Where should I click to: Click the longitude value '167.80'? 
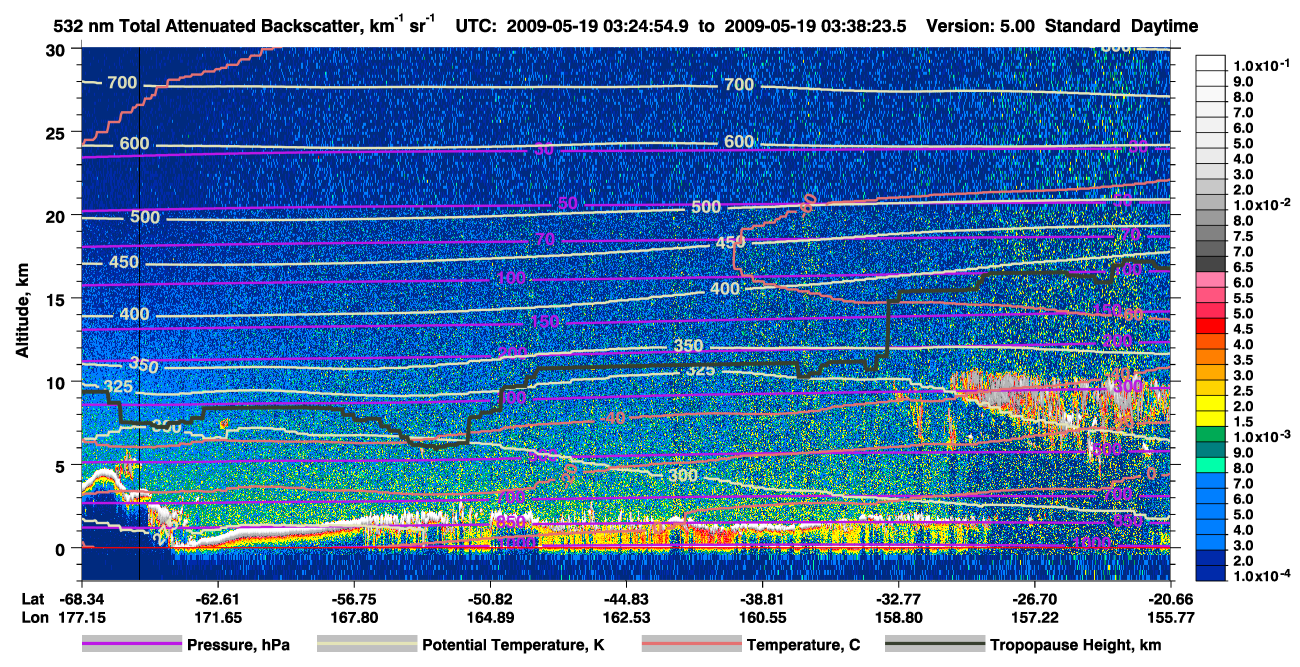tap(354, 617)
